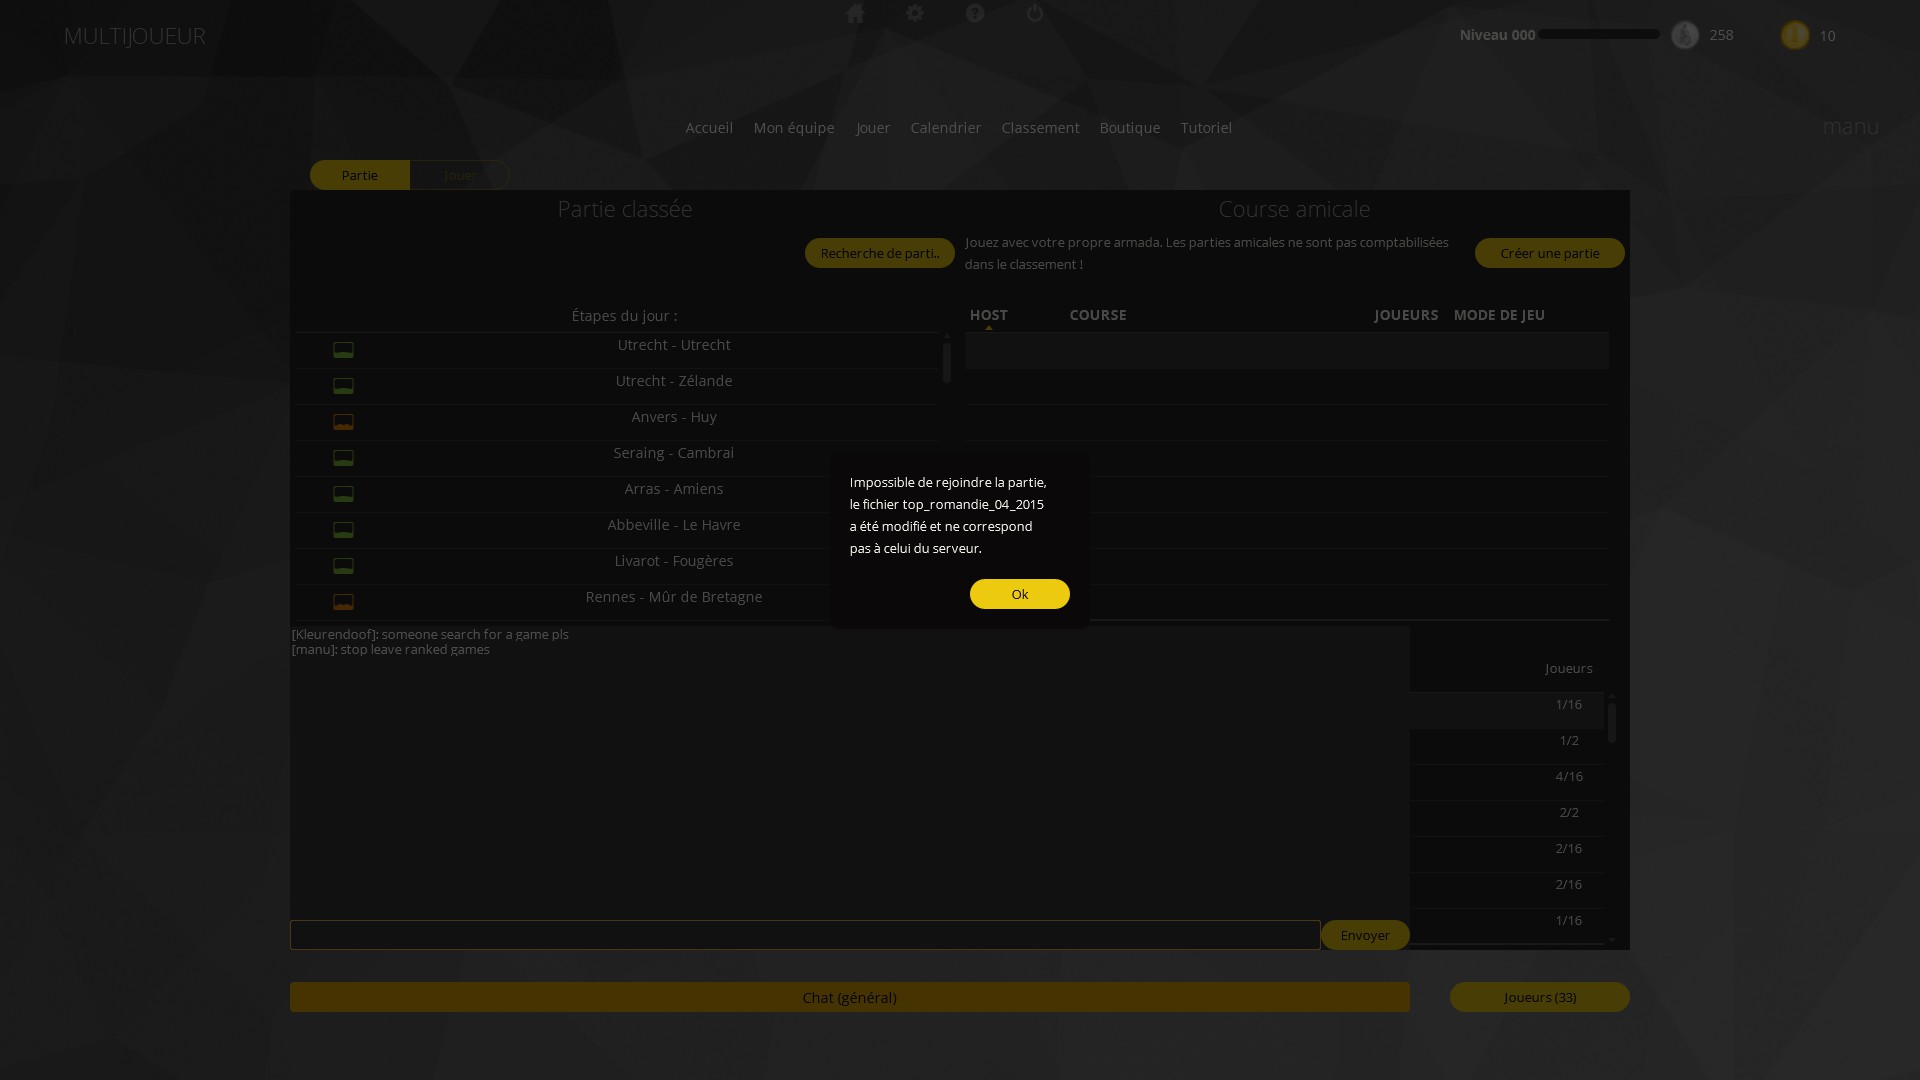Click the cyclist points icon near 258
The image size is (1920, 1080).
pos(1685,35)
